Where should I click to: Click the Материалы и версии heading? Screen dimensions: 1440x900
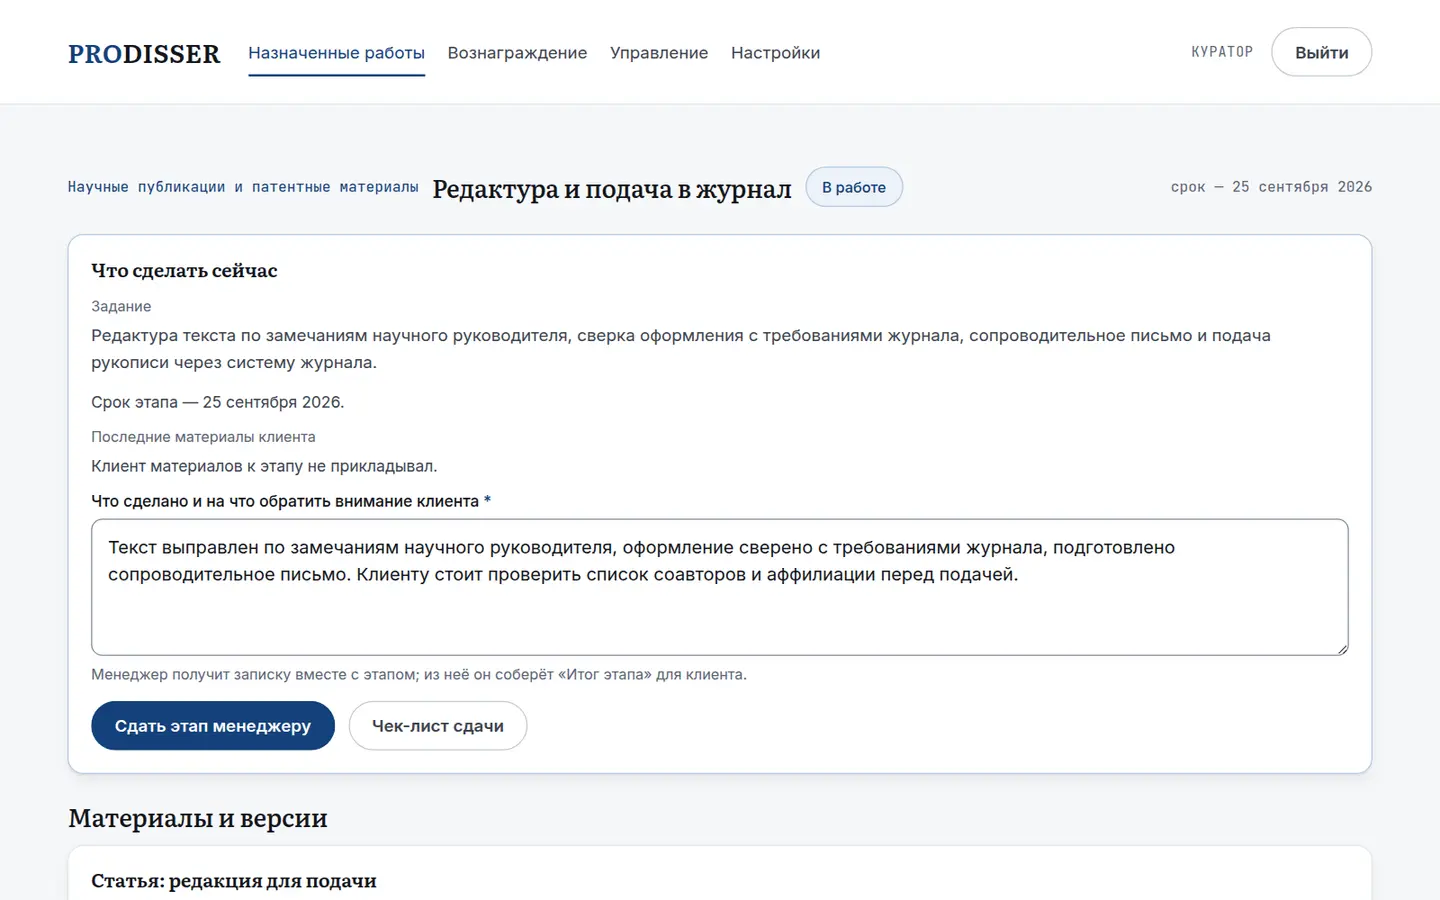point(198,818)
